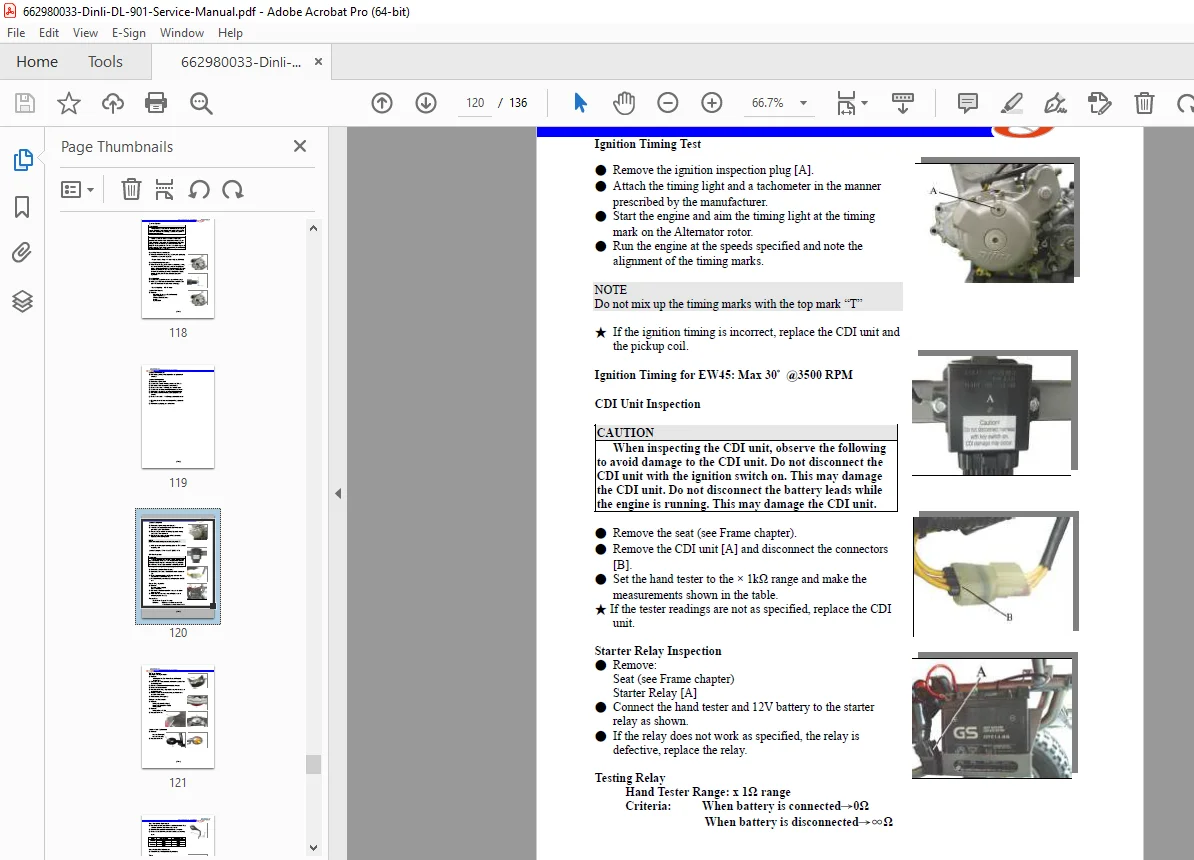The image size is (1194, 860).
Task: Click the toolbar Delete trash icon
Action: coord(1144,103)
